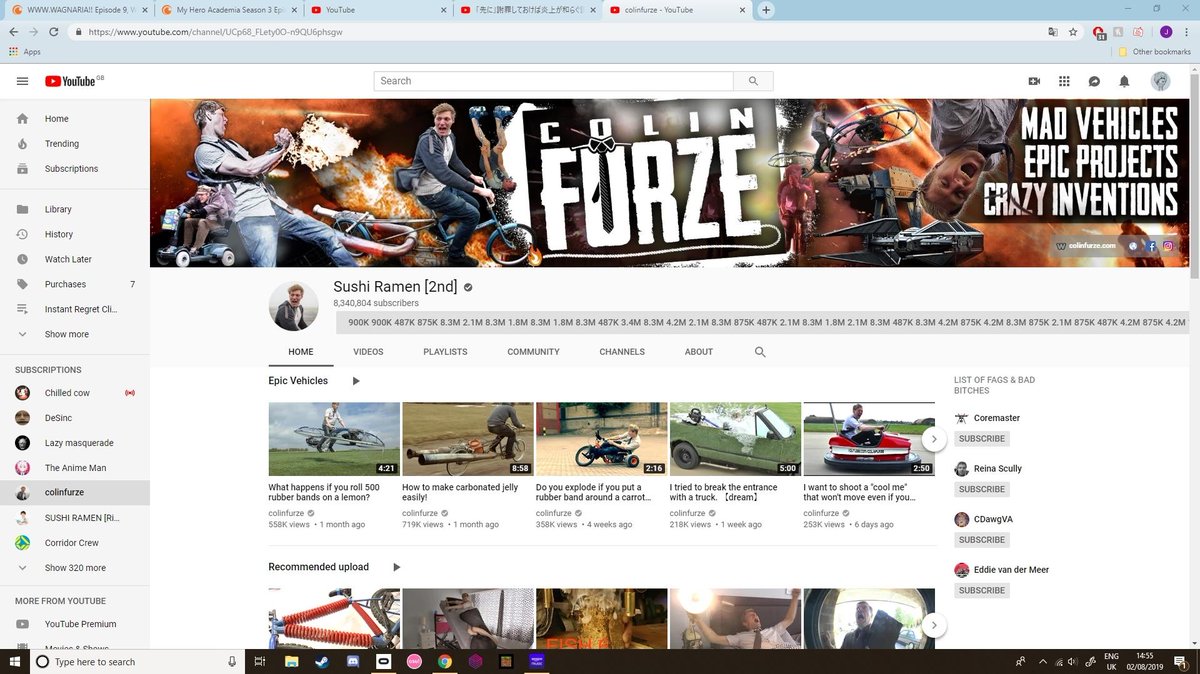
Task: Open the rubber bands on a lemon thumbnail
Action: [334, 439]
